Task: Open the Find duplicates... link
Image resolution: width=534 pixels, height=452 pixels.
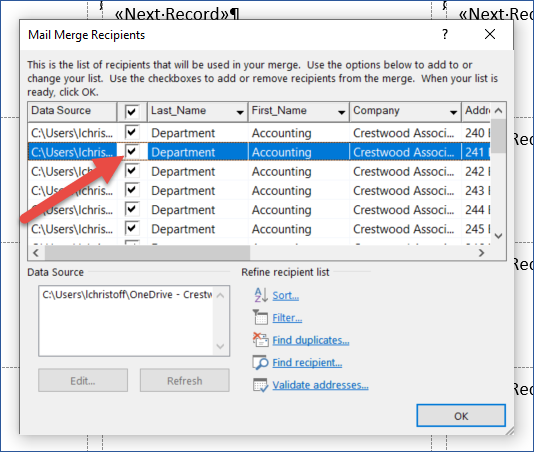Action: coord(311,340)
